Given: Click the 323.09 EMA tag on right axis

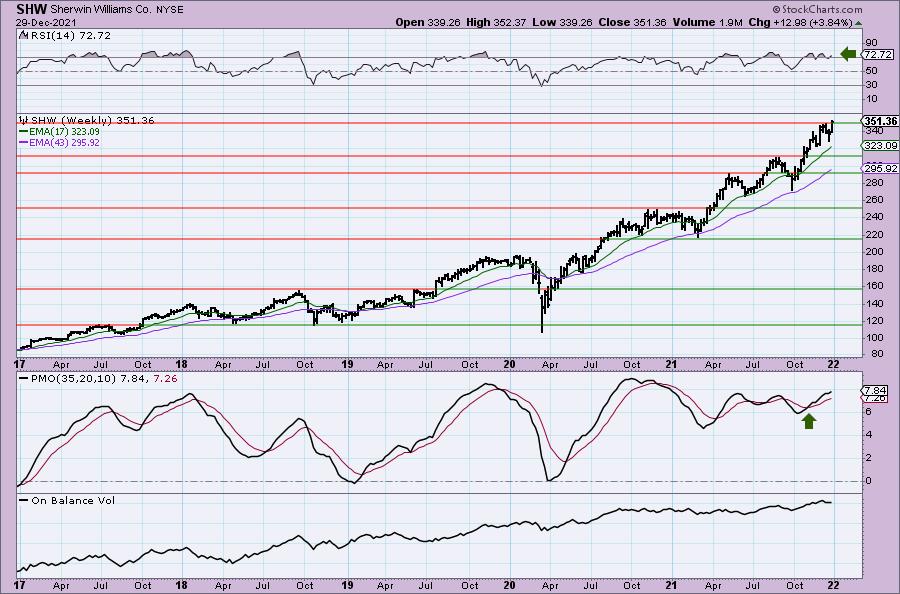Looking at the screenshot, I should click(880, 146).
